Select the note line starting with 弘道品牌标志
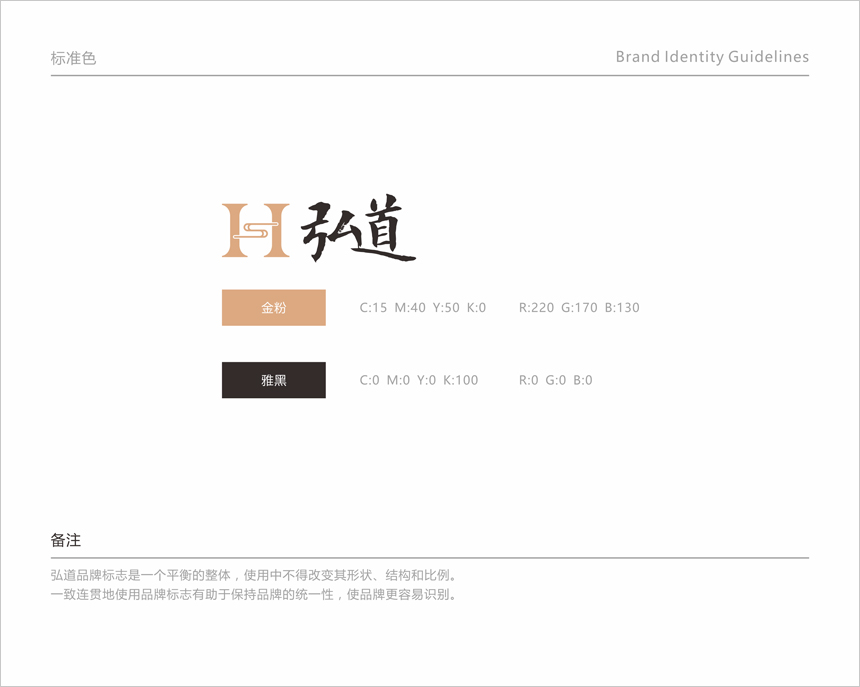The width and height of the screenshot is (860, 687). click(254, 575)
